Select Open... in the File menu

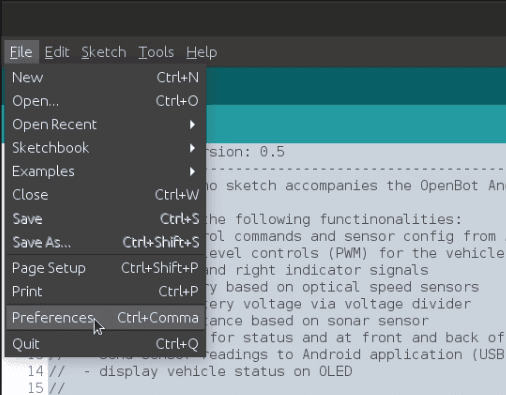(x=105, y=101)
